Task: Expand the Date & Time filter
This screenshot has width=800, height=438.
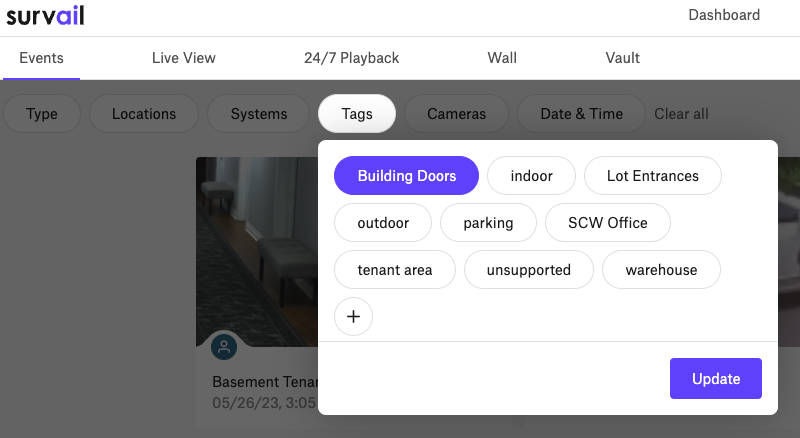Action: pyautogui.click(x=581, y=113)
